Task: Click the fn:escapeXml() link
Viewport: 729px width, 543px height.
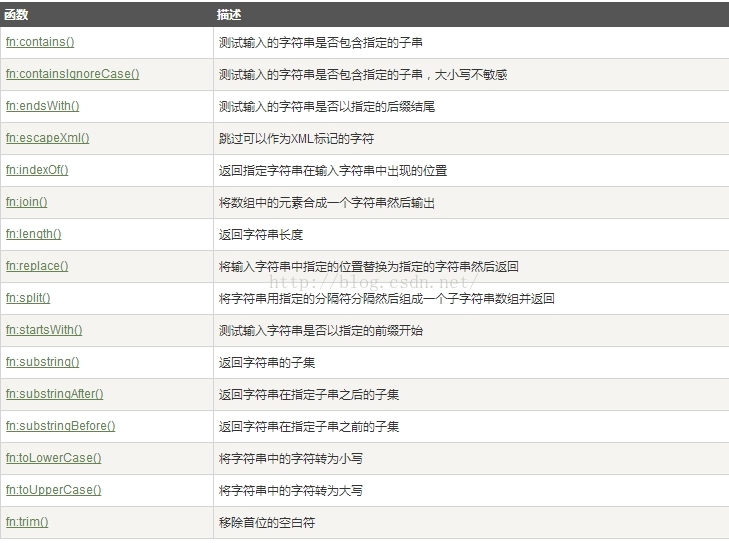Action: pos(47,138)
